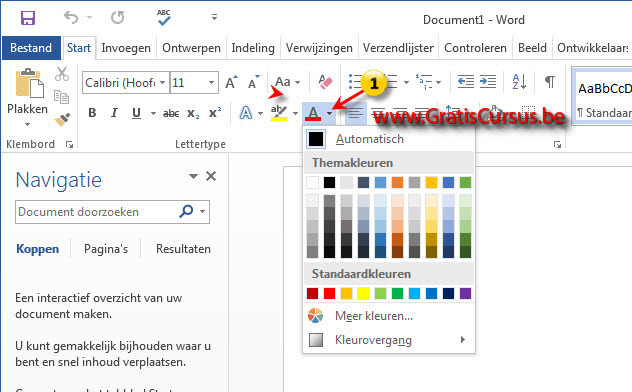Show paragraph marks with pilcrow icon
This screenshot has height=392, width=632.
[x=550, y=82]
